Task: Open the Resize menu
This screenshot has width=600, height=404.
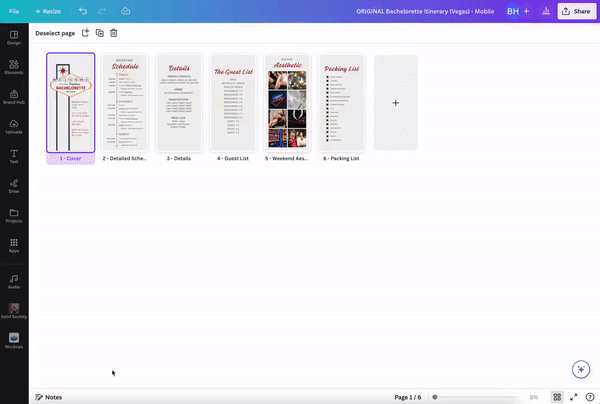Action: click(x=48, y=11)
